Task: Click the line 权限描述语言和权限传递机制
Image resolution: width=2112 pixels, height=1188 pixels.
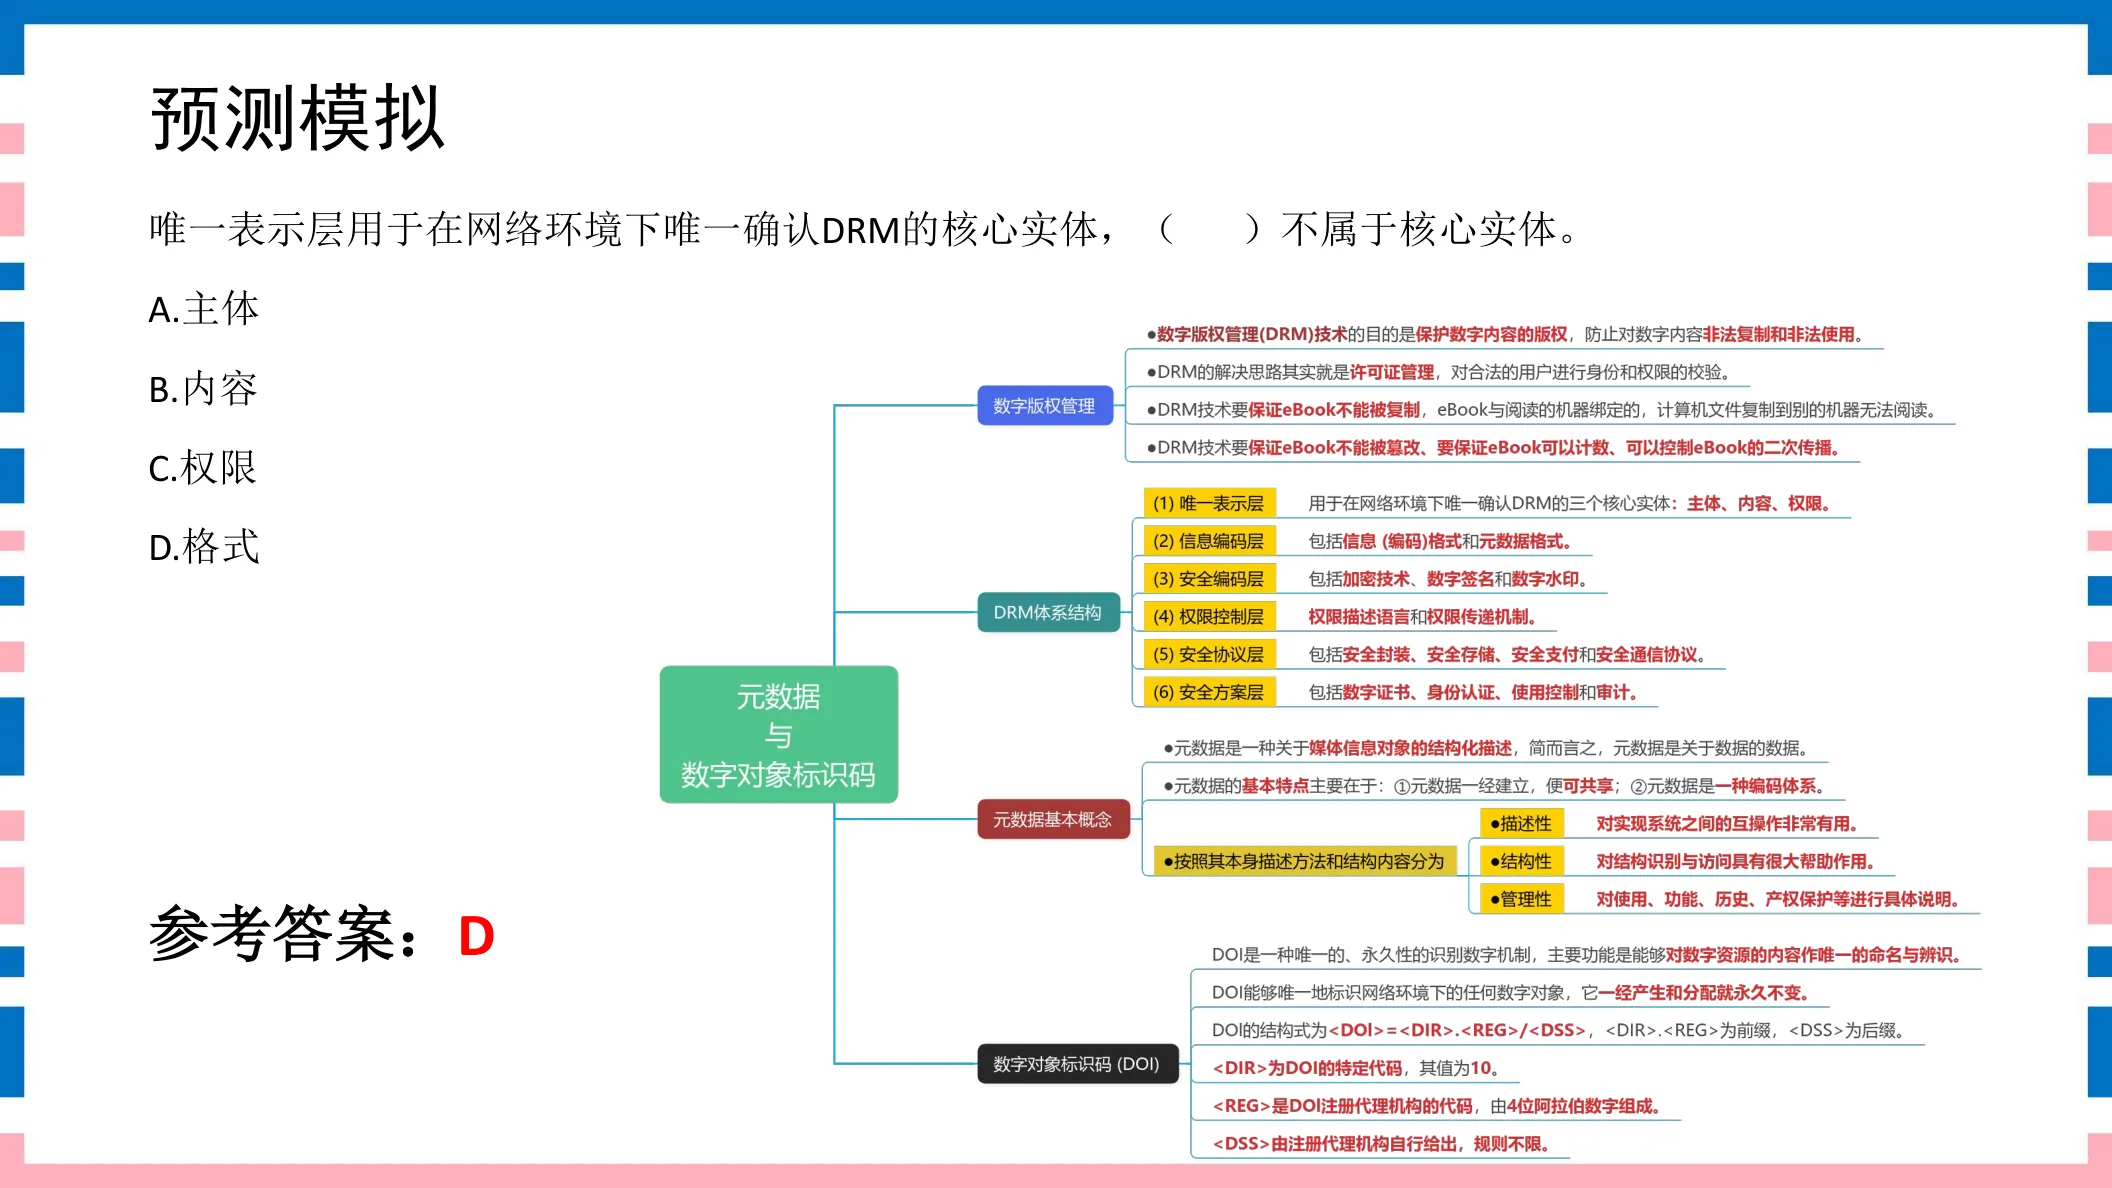Action: 1422,617
